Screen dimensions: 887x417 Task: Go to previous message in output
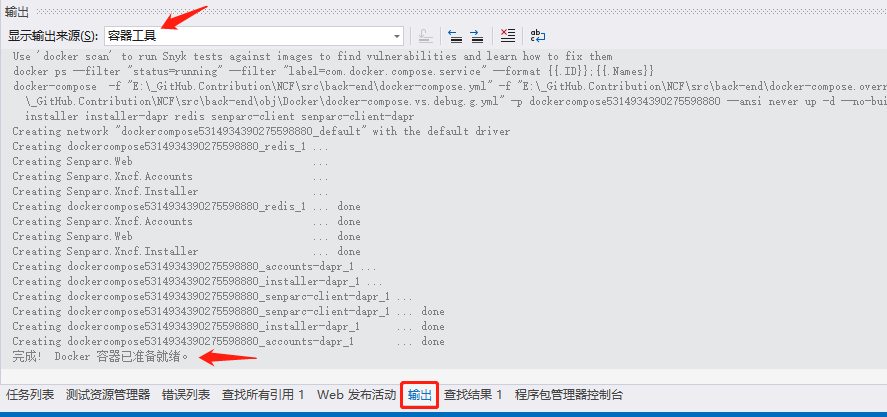pos(455,36)
